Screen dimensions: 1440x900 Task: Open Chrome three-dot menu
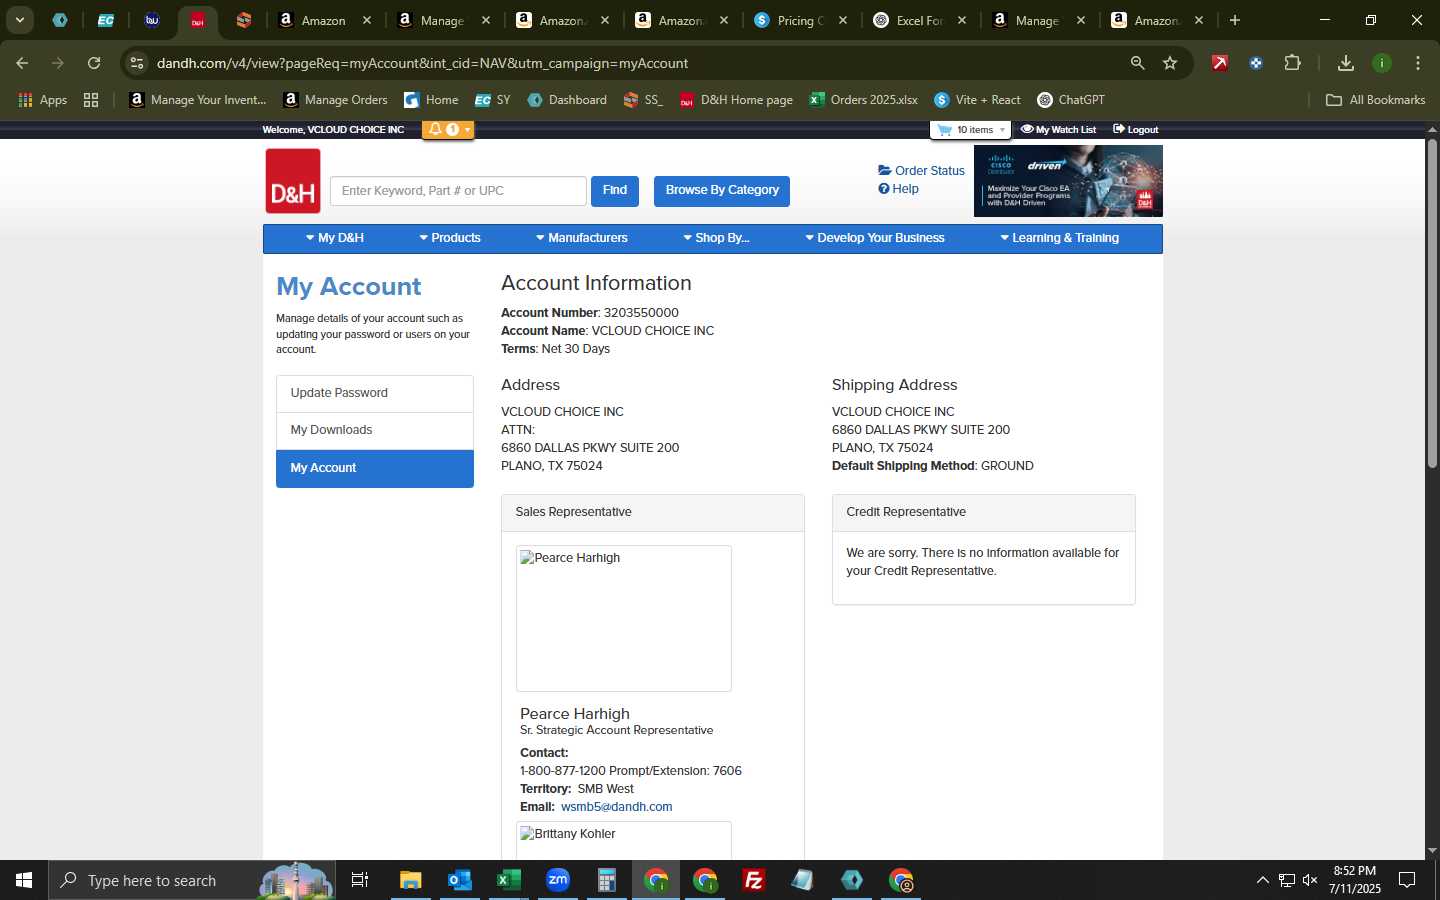(1418, 63)
